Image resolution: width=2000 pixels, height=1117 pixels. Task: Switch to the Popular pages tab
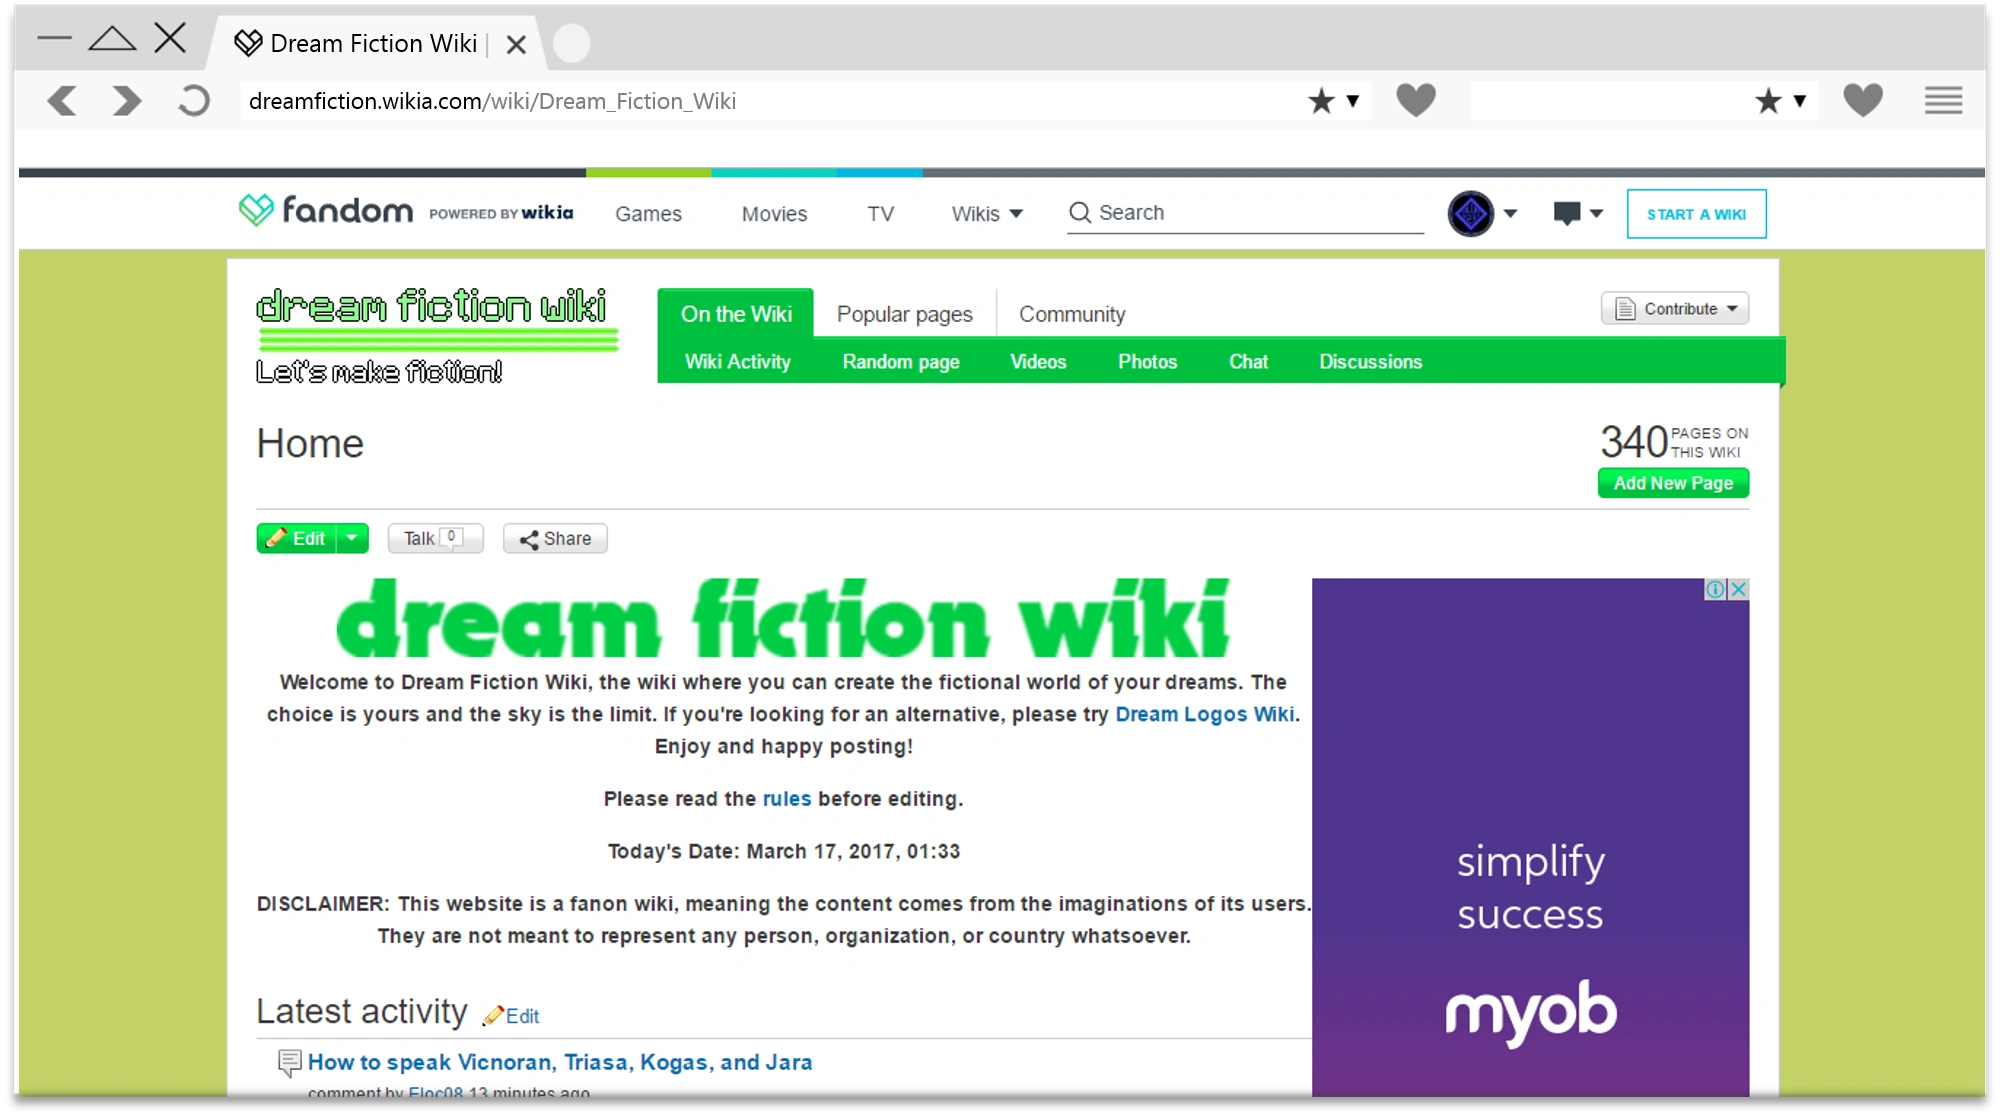(x=904, y=314)
